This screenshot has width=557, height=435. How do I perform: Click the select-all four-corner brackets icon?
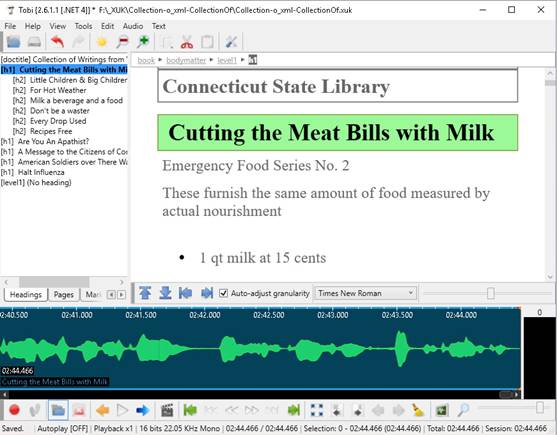[x=317, y=410]
